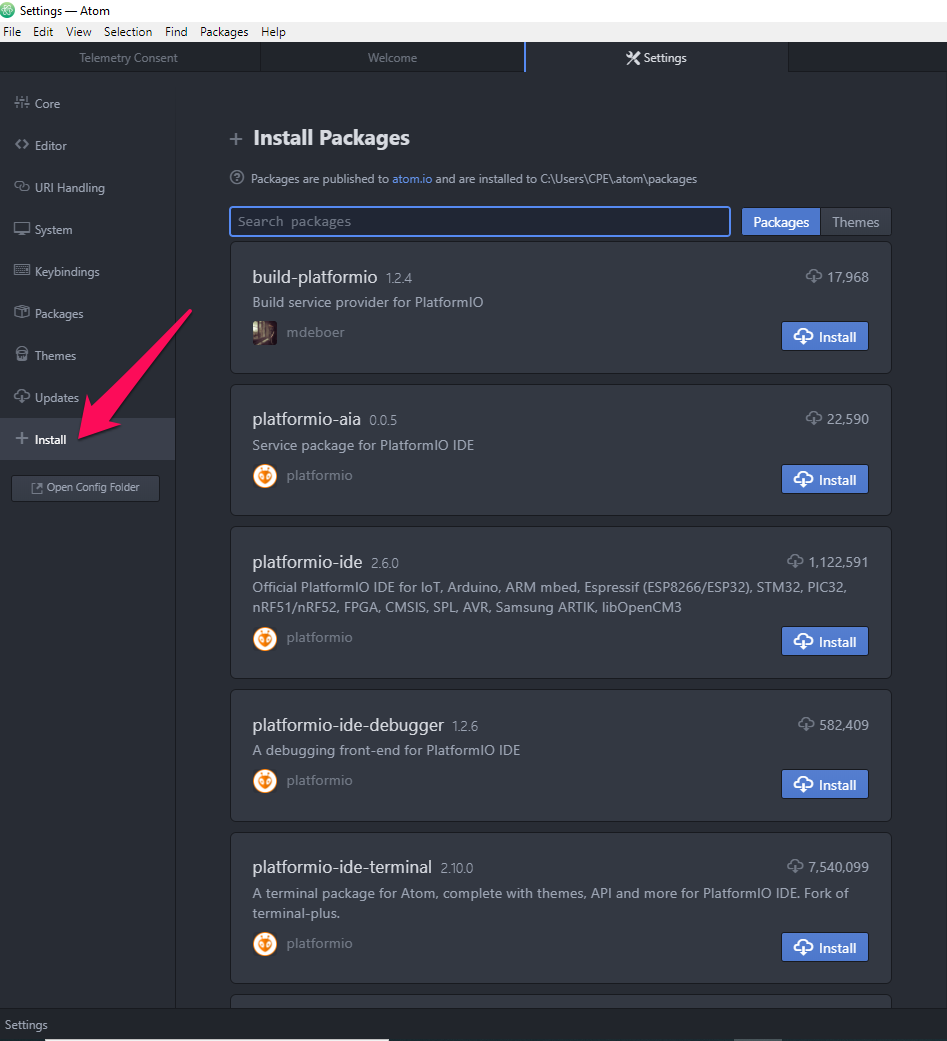The image size is (947, 1041).
Task: Switch search to Themes mode
Action: coord(855,222)
